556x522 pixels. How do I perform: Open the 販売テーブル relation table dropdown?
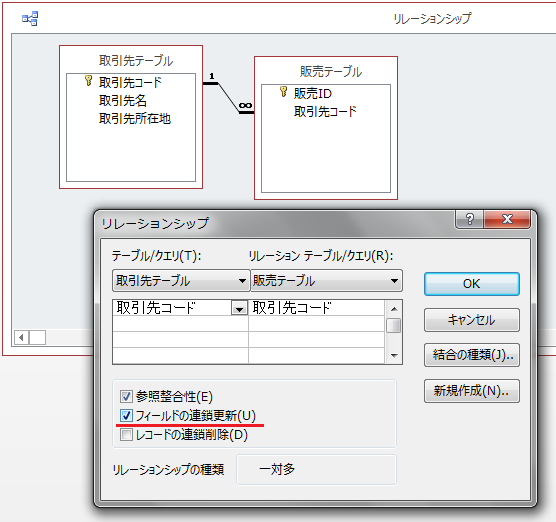click(x=394, y=281)
